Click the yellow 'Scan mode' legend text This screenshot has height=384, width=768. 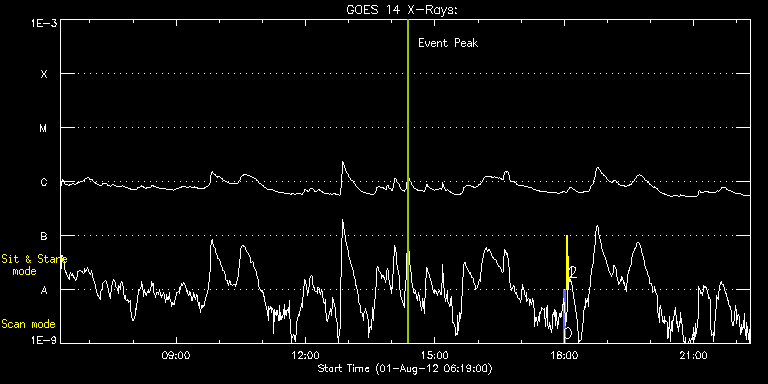click(x=28, y=324)
